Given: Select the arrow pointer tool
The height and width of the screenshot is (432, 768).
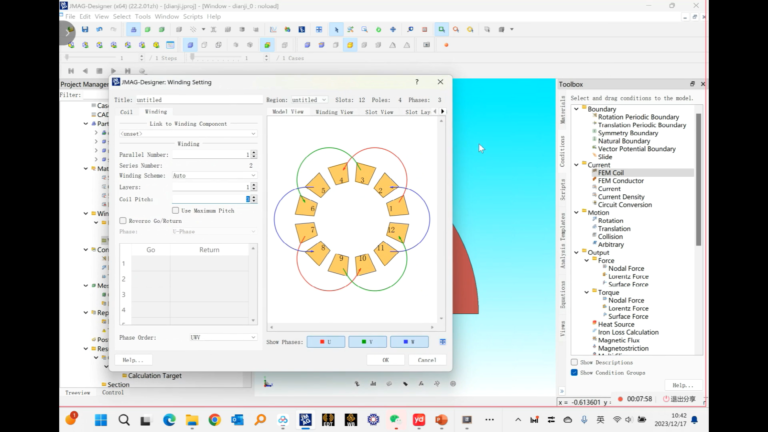Looking at the screenshot, I should pos(336,29).
